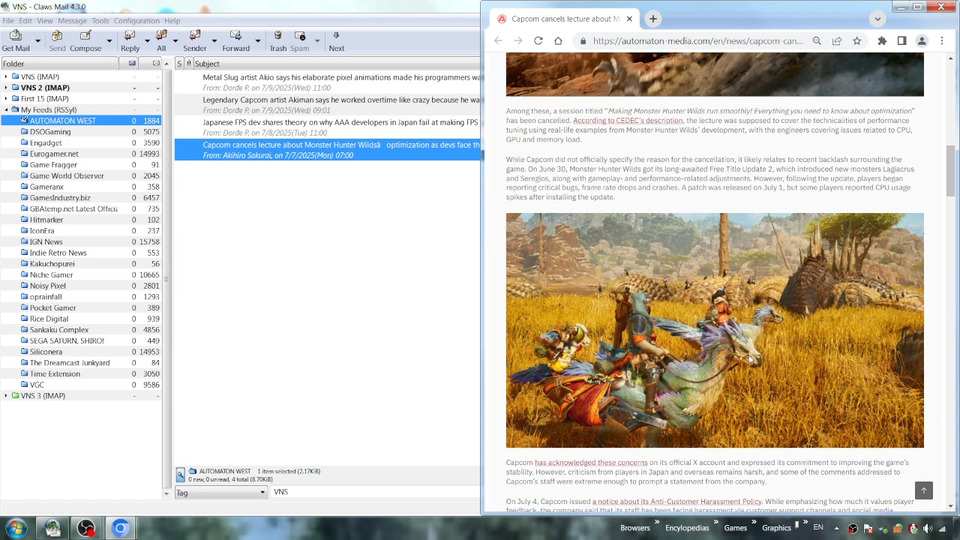Expand the VNS 3 (IMAP) account
The image size is (960, 540).
[x=6, y=396]
